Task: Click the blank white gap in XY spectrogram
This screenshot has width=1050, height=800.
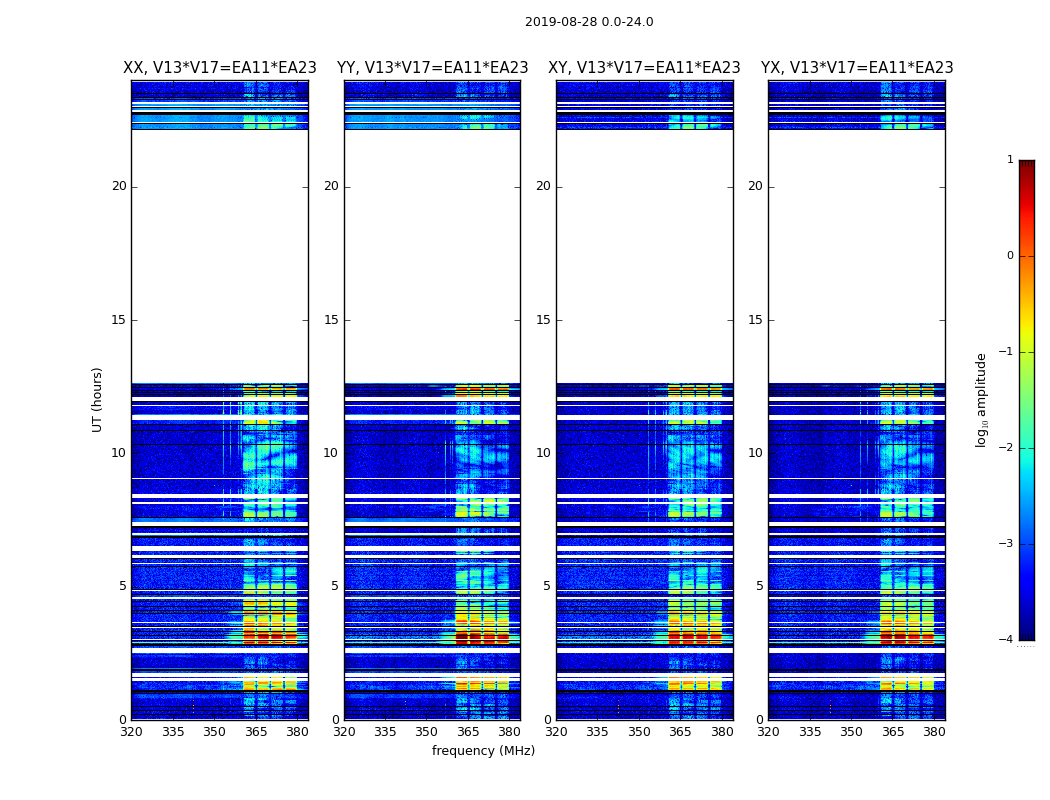Action: pos(644,256)
